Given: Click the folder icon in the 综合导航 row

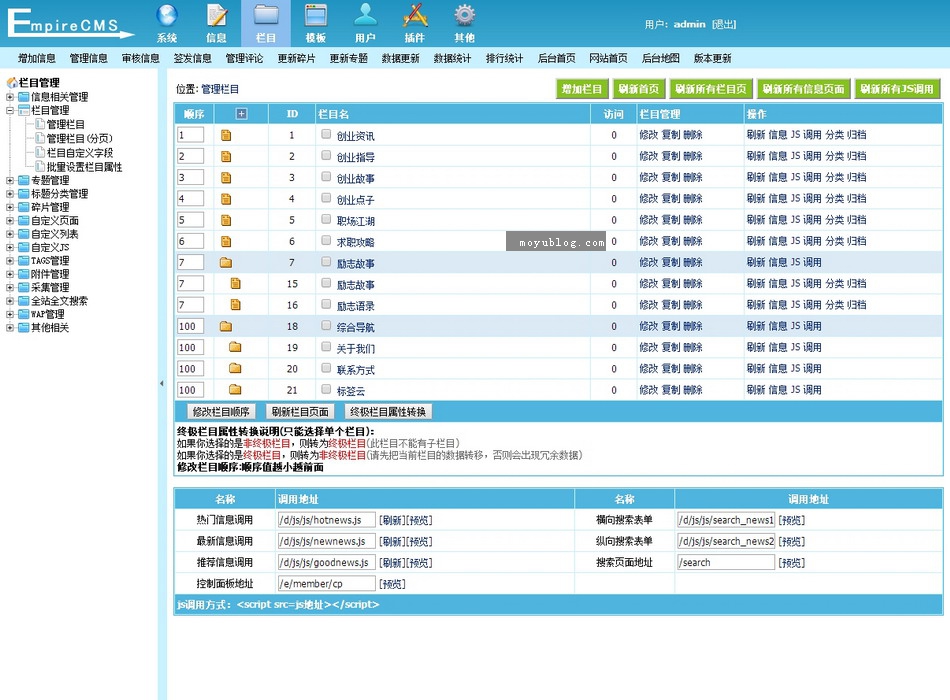Looking at the screenshot, I should 226,326.
